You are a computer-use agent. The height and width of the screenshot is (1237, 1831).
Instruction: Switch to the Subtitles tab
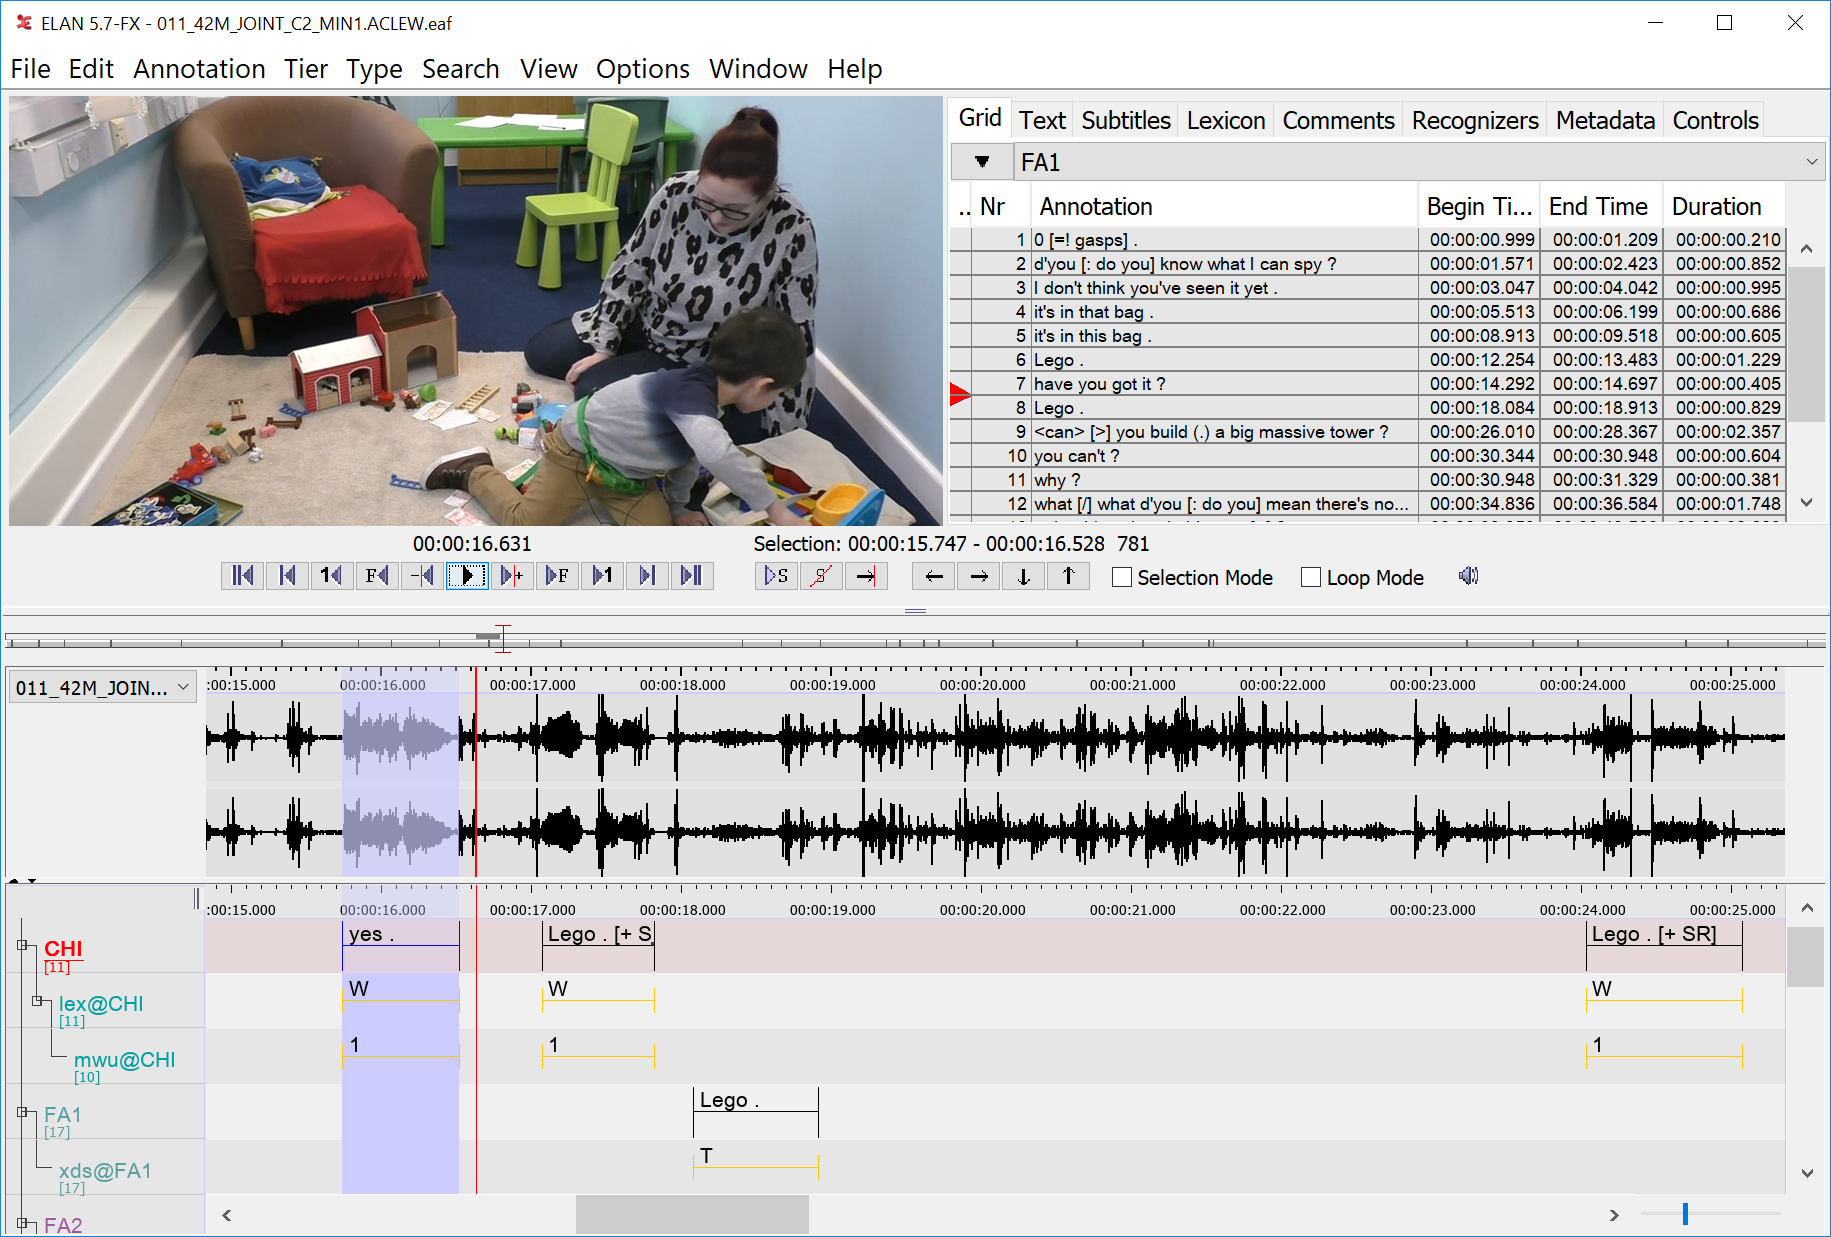point(1125,120)
